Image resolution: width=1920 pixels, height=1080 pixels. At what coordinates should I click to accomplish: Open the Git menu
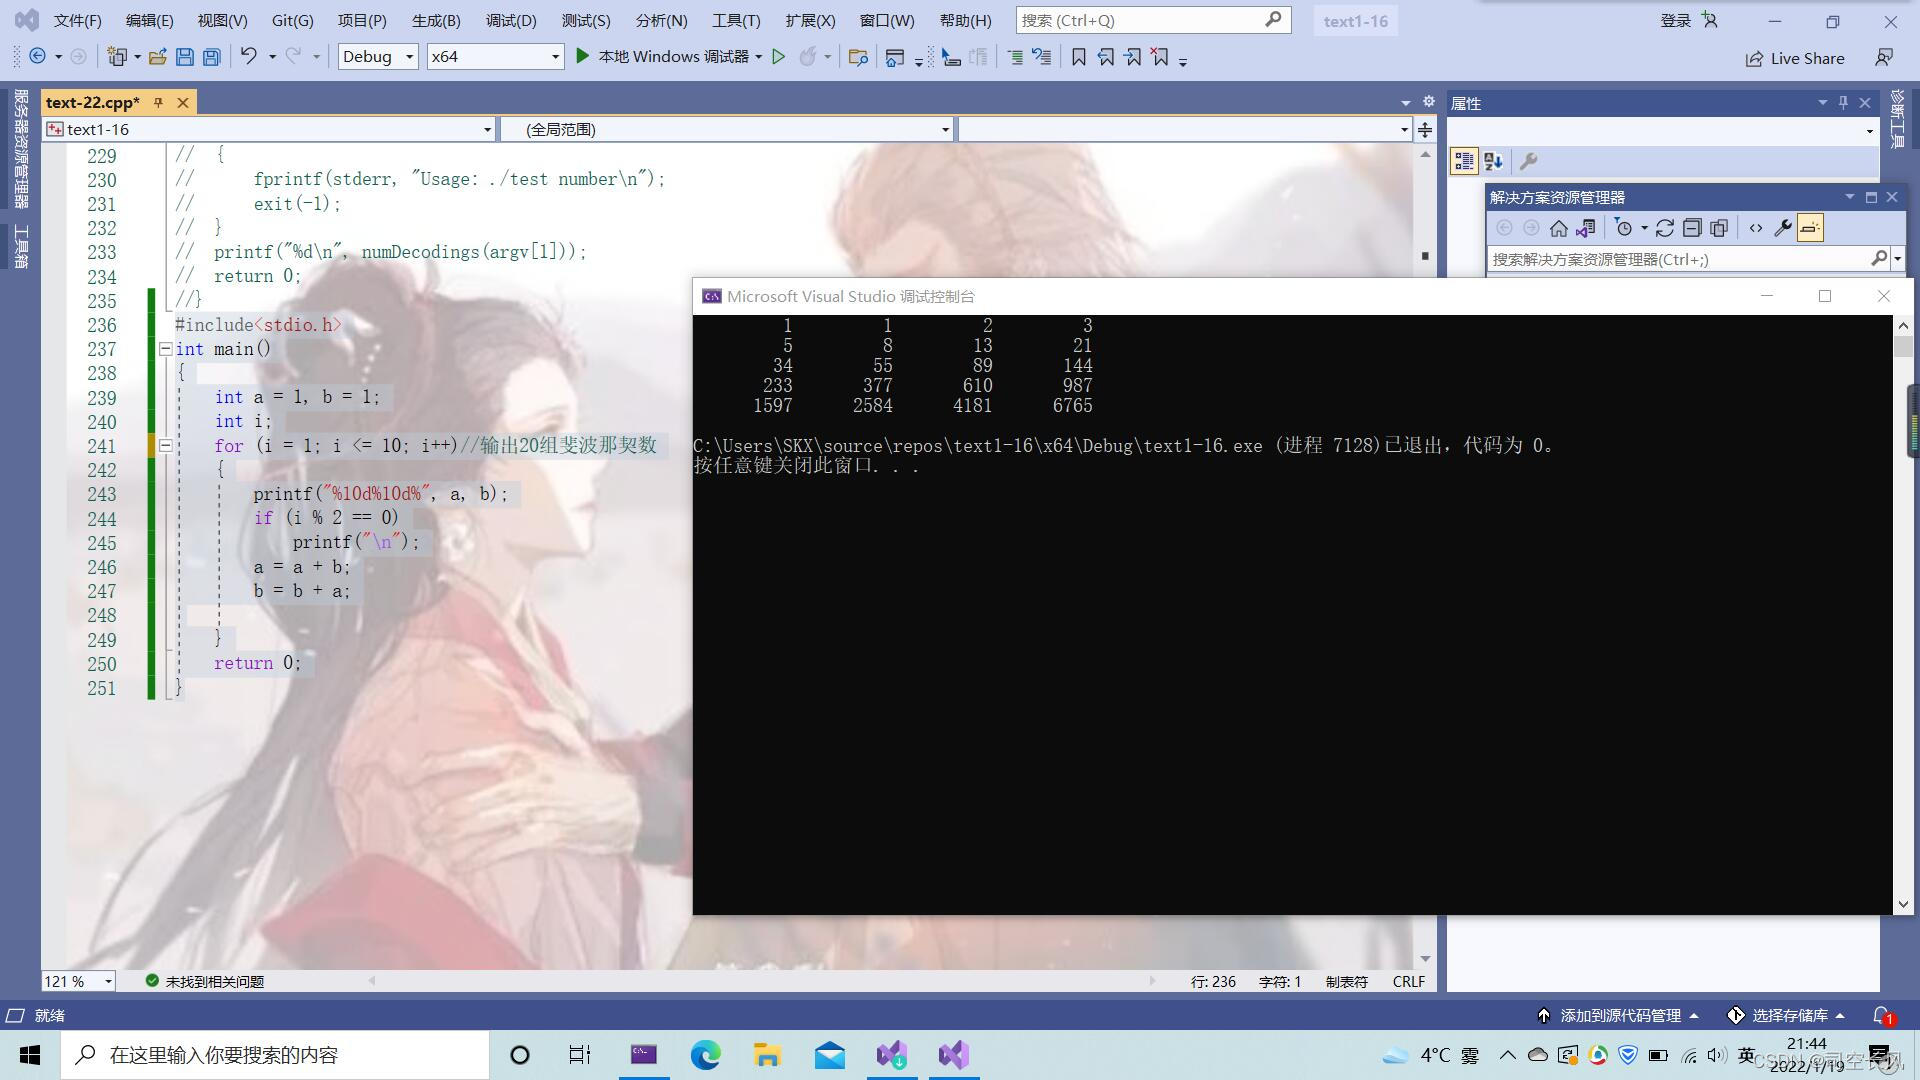(291, 20)
